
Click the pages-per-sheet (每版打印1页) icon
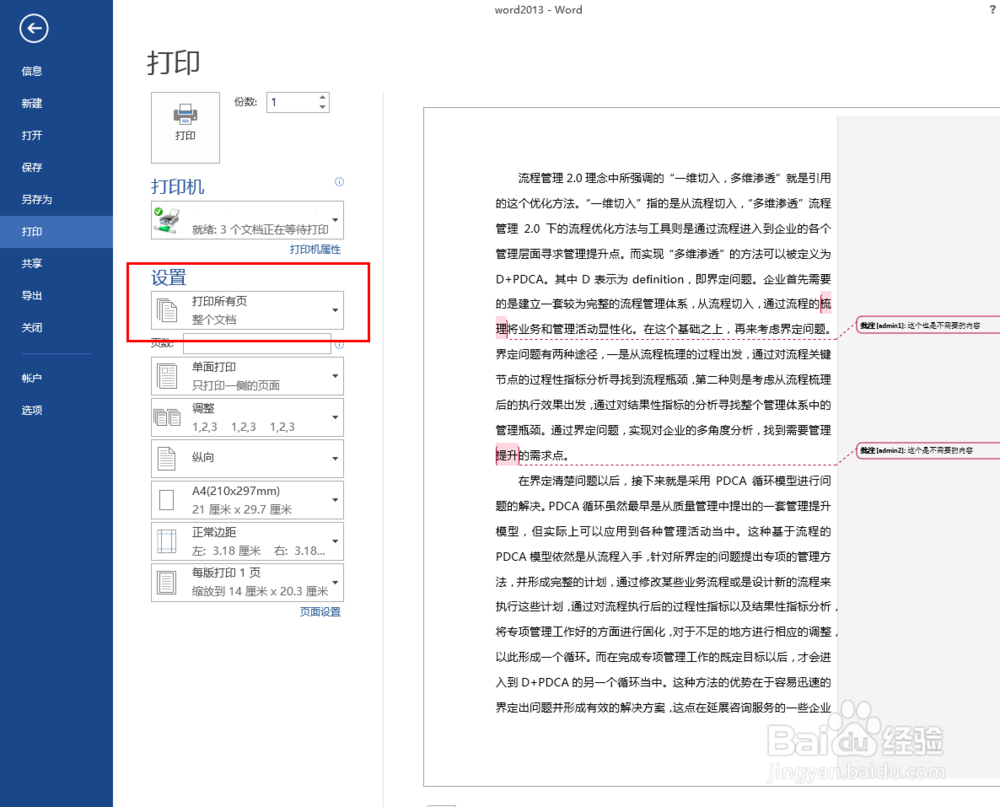pyautogui.click(x=167, y=582)
